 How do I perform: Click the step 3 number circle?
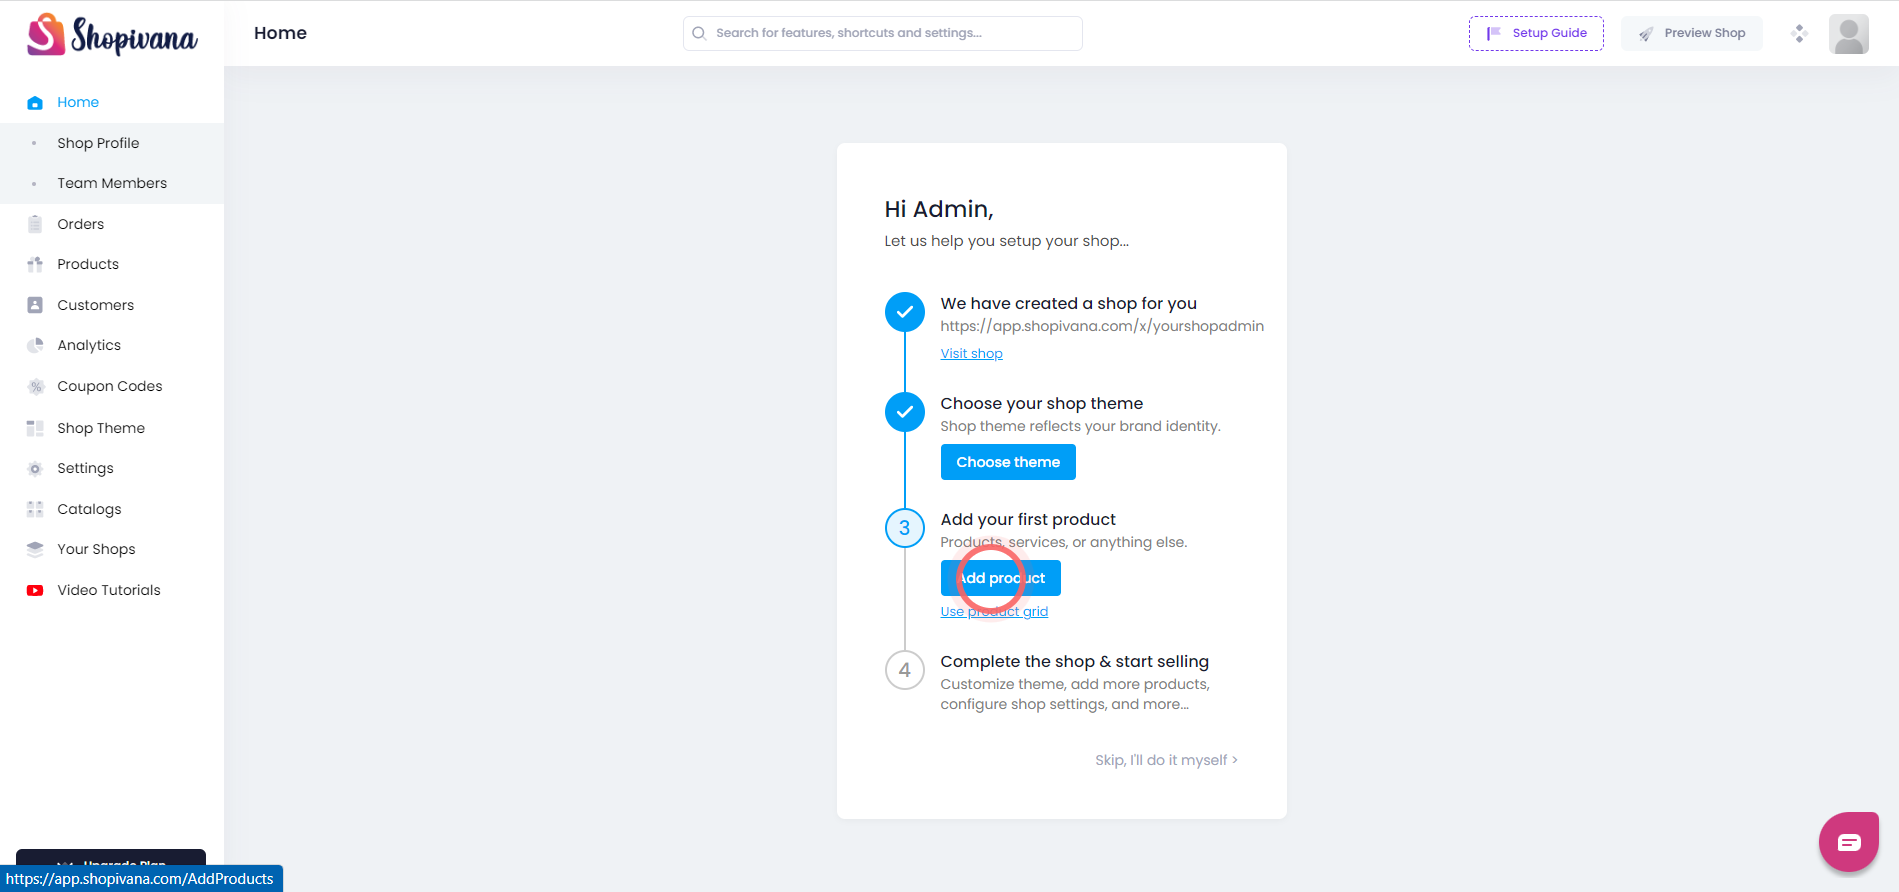905,528
